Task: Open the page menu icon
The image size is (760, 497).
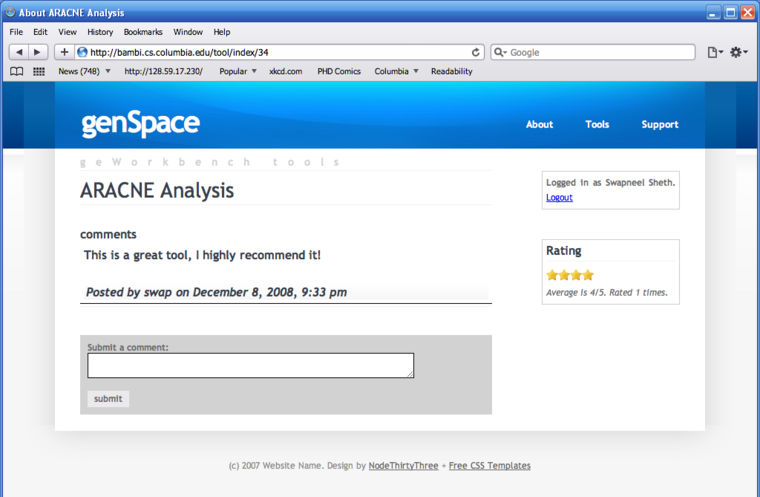Action: click(714, 52)
